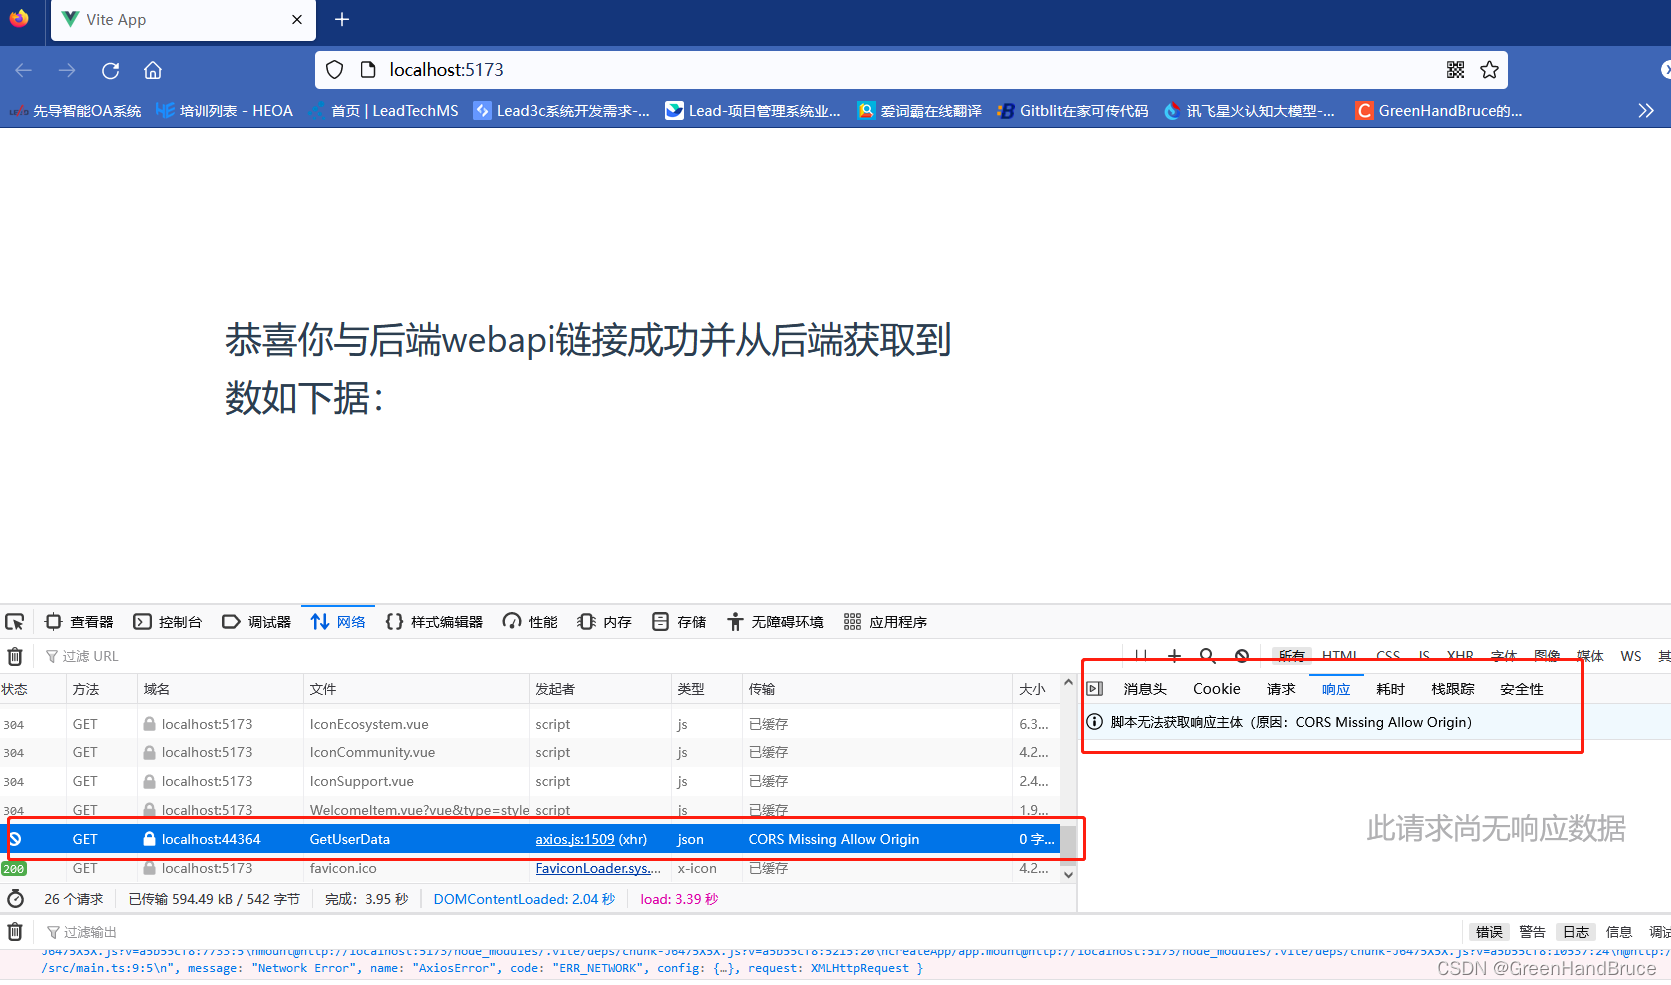Open the 无障碍环境 accessibility panel
This screenshot has width=1671, height=985.
775,622
